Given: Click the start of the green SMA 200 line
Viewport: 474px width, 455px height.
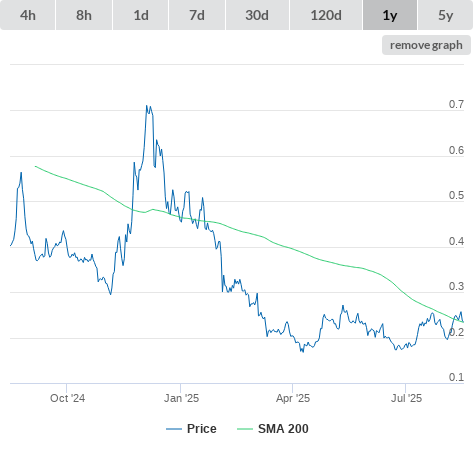Looking at the screenshot, I should tap(35, 166).
